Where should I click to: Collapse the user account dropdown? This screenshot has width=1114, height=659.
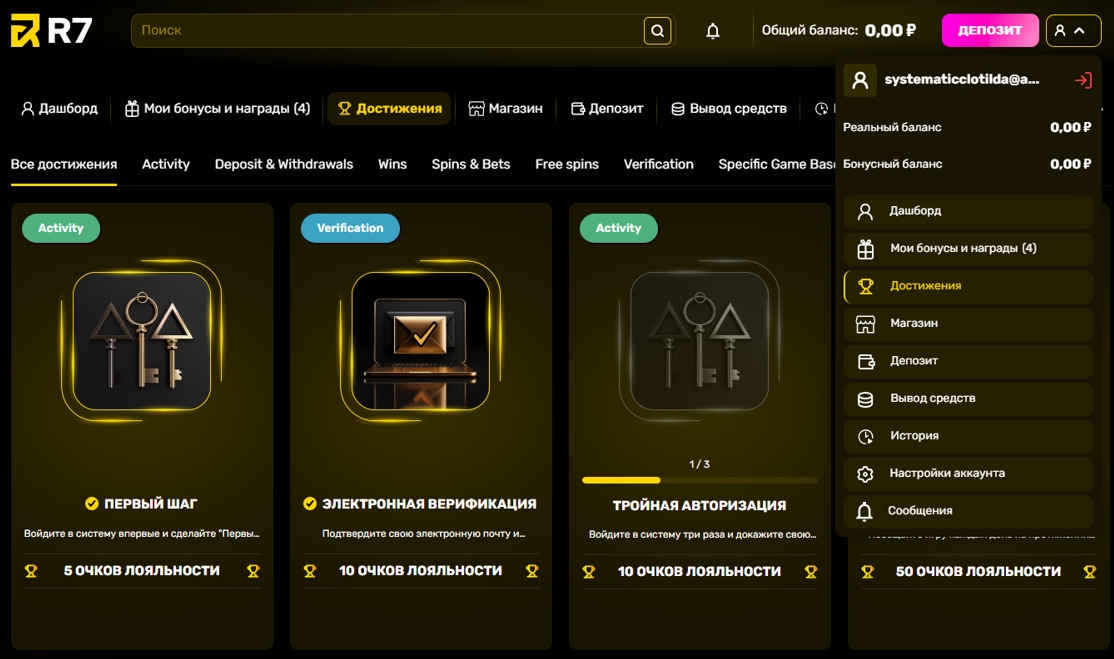click(x=1073, y=31)
